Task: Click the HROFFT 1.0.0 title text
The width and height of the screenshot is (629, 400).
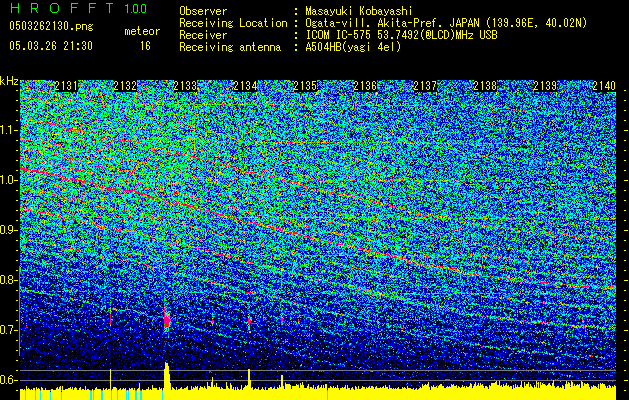Action: coord(78,8)
